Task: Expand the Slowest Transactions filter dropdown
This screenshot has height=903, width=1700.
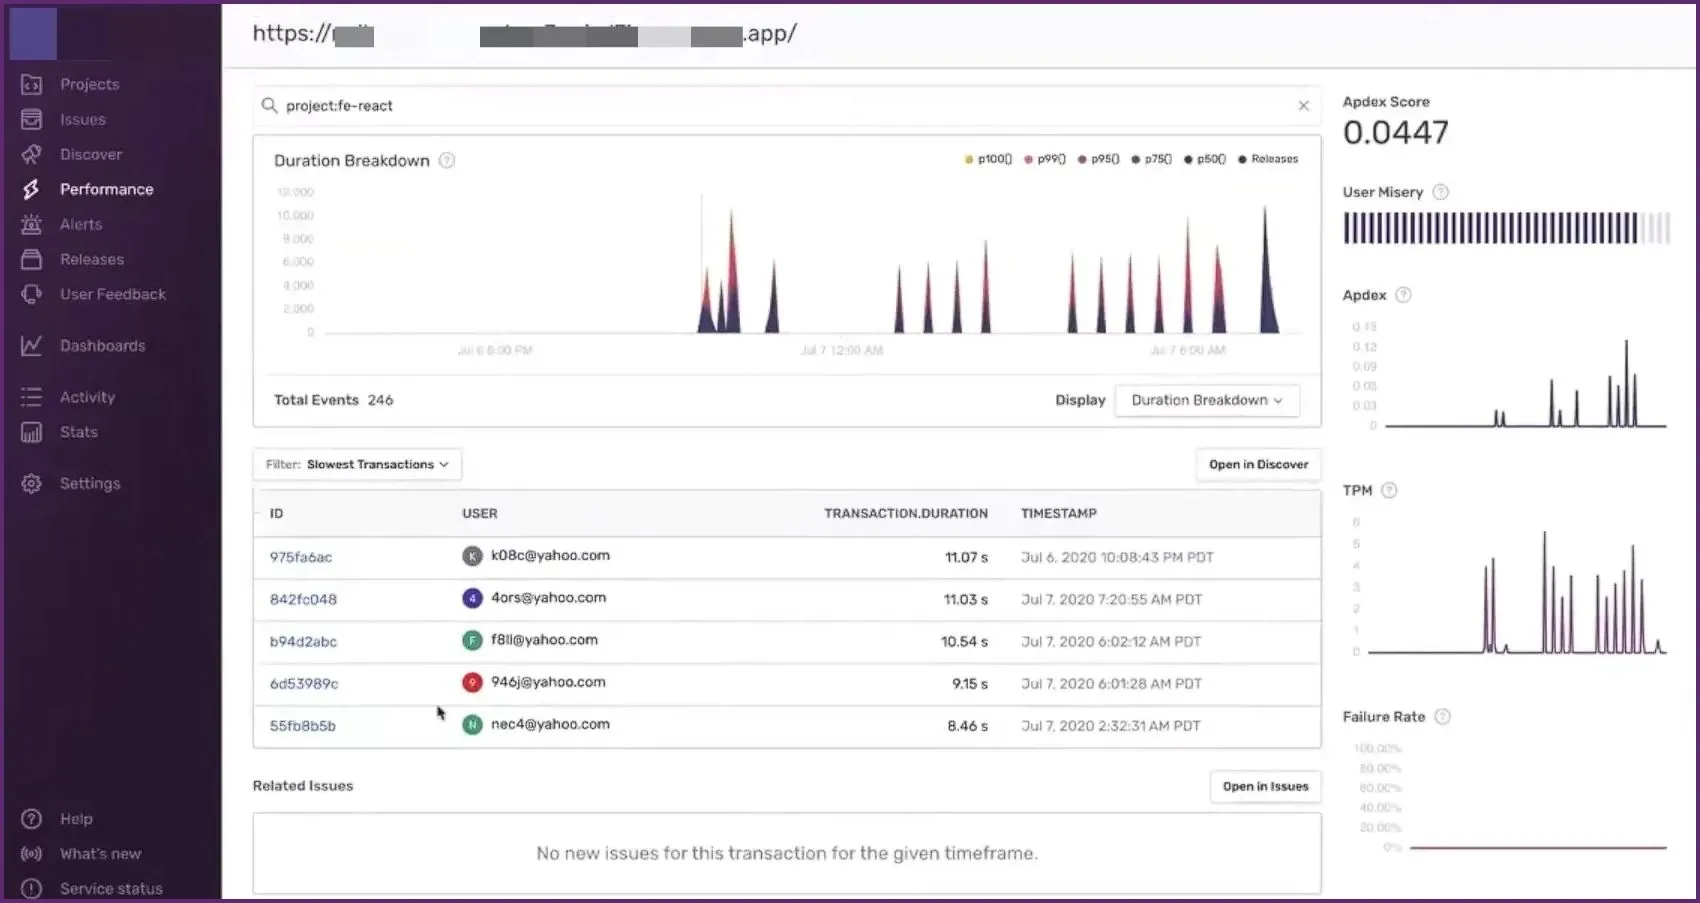Action: [357, 465]
